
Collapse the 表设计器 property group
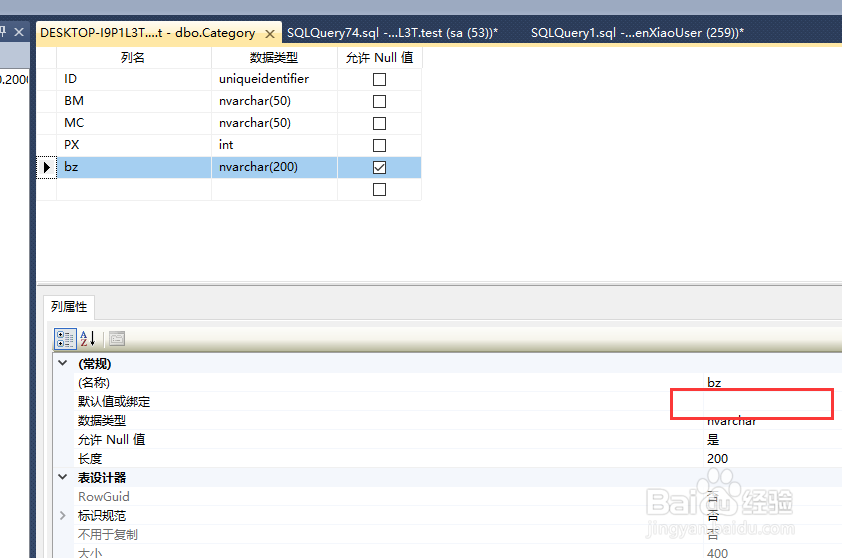click(x=63, y=477)
